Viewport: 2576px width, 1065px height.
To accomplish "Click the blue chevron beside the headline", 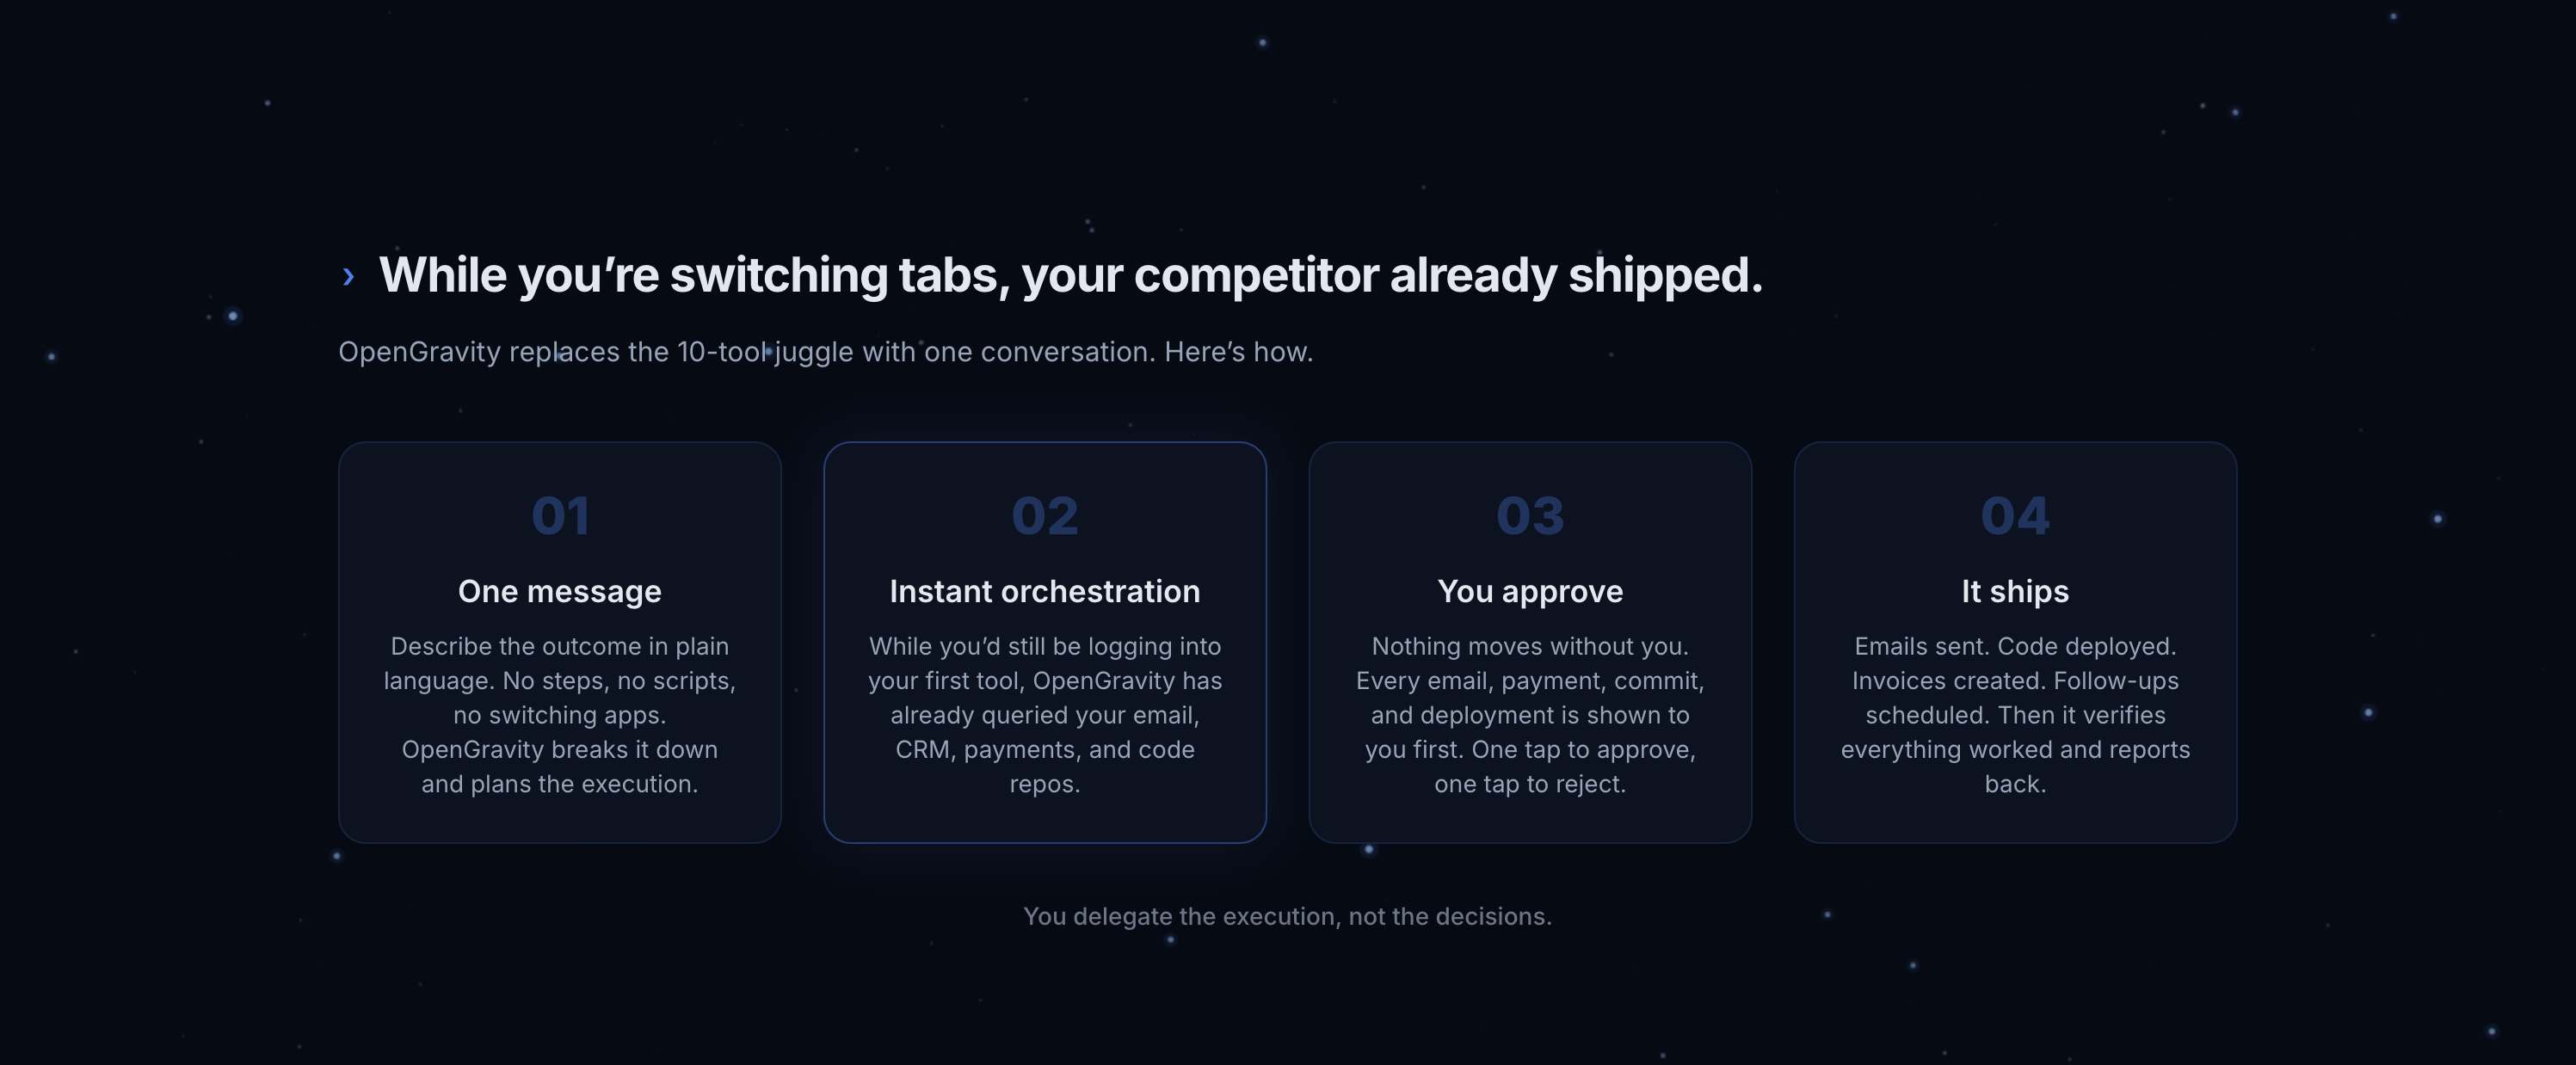I will click(348, 277).
